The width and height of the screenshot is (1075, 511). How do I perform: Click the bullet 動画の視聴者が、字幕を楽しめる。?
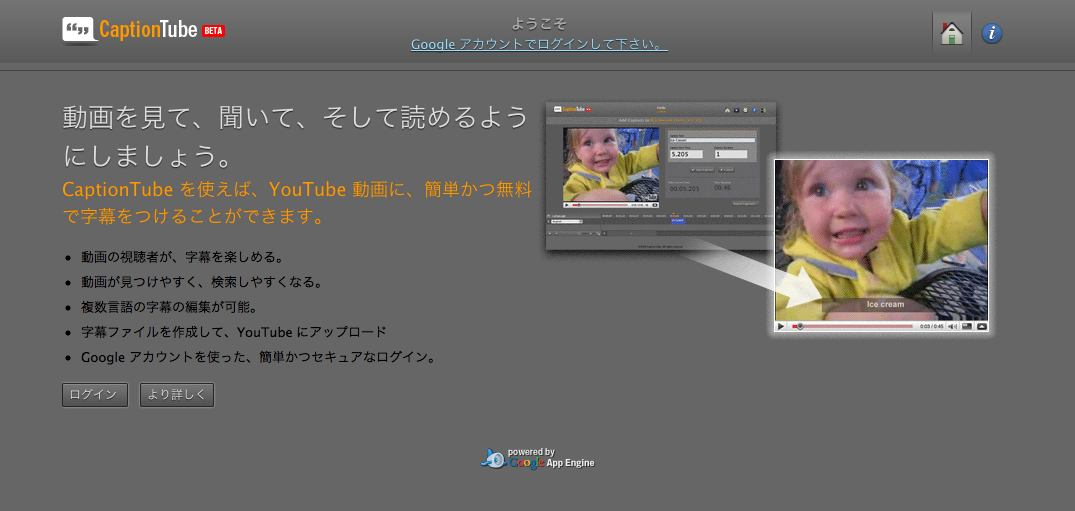(x=182, y=258)
